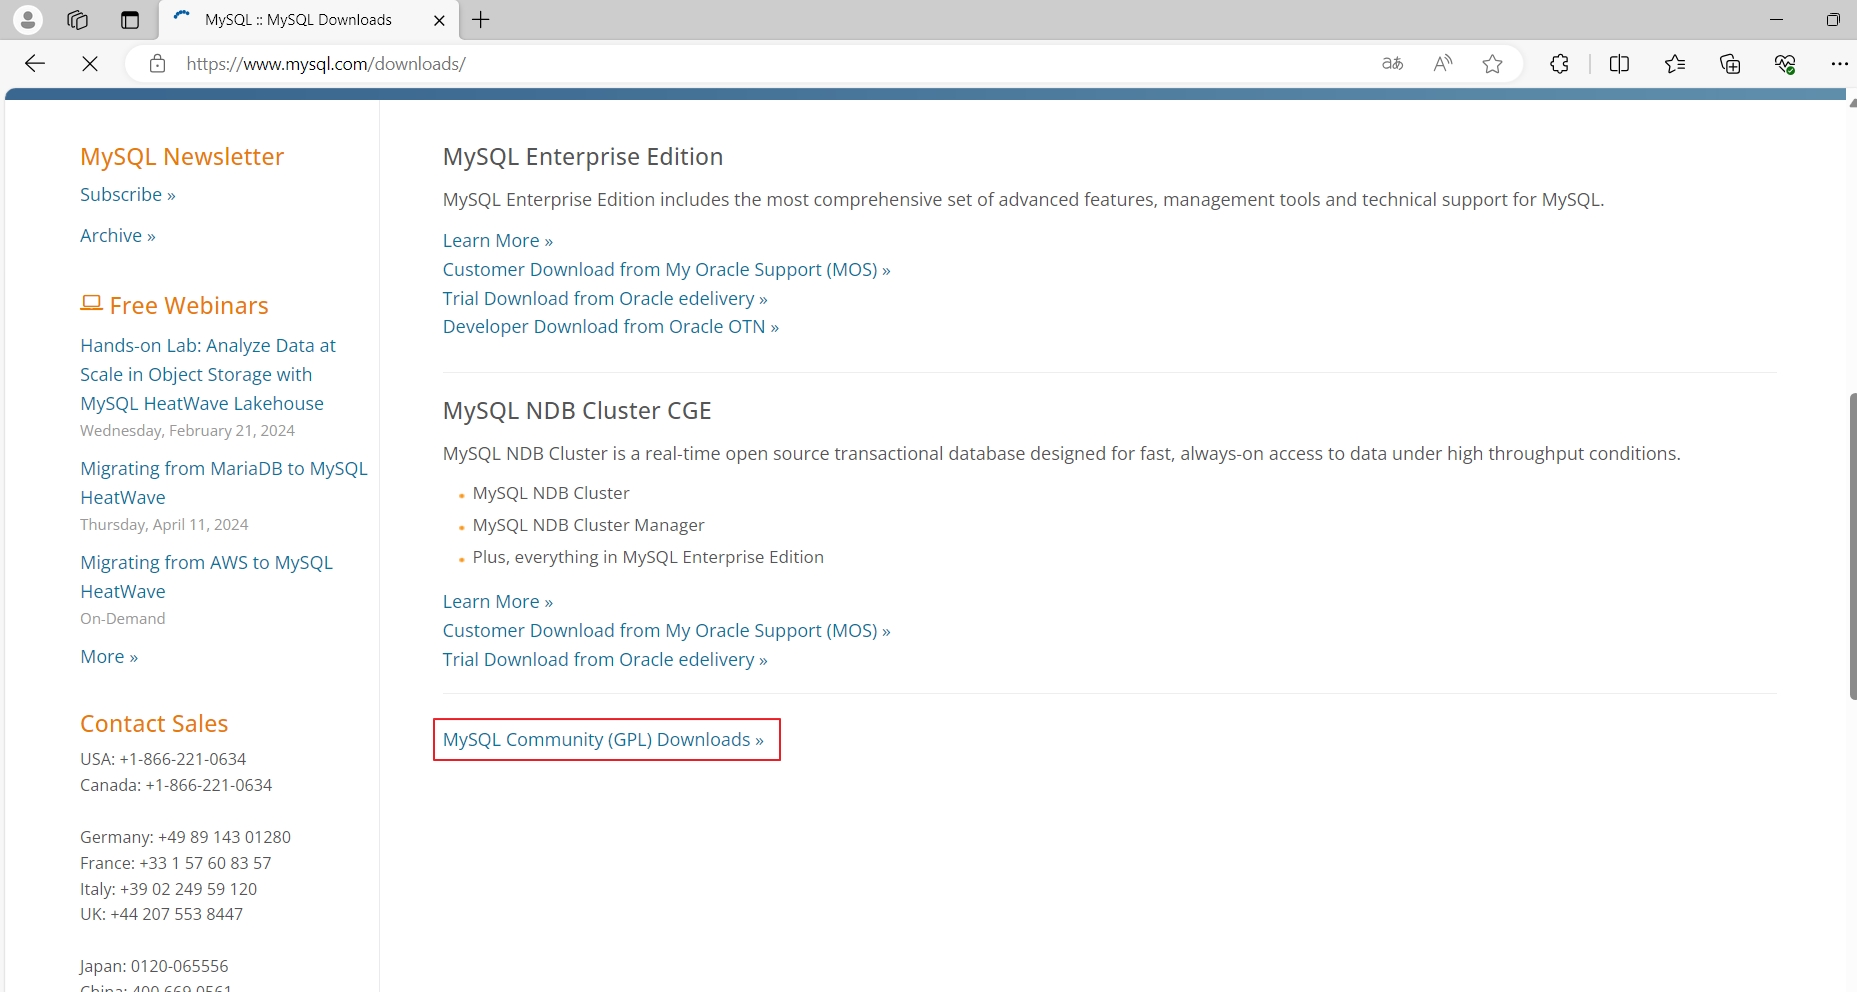This screenshot has width=1857, height=992.
Task: Click the laptop icon beside Free Webinars
Action: pyautogui.click(x=91, y=303)
